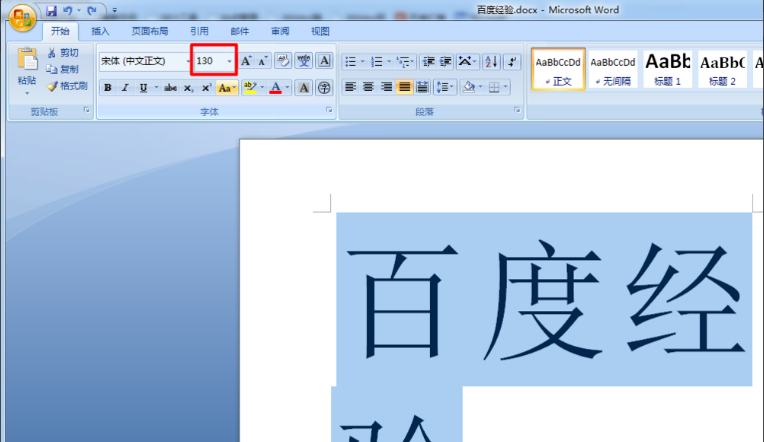Toggle Show/Hide paragraph marks
The image size is (764, 442).
(x=512, y=62)
